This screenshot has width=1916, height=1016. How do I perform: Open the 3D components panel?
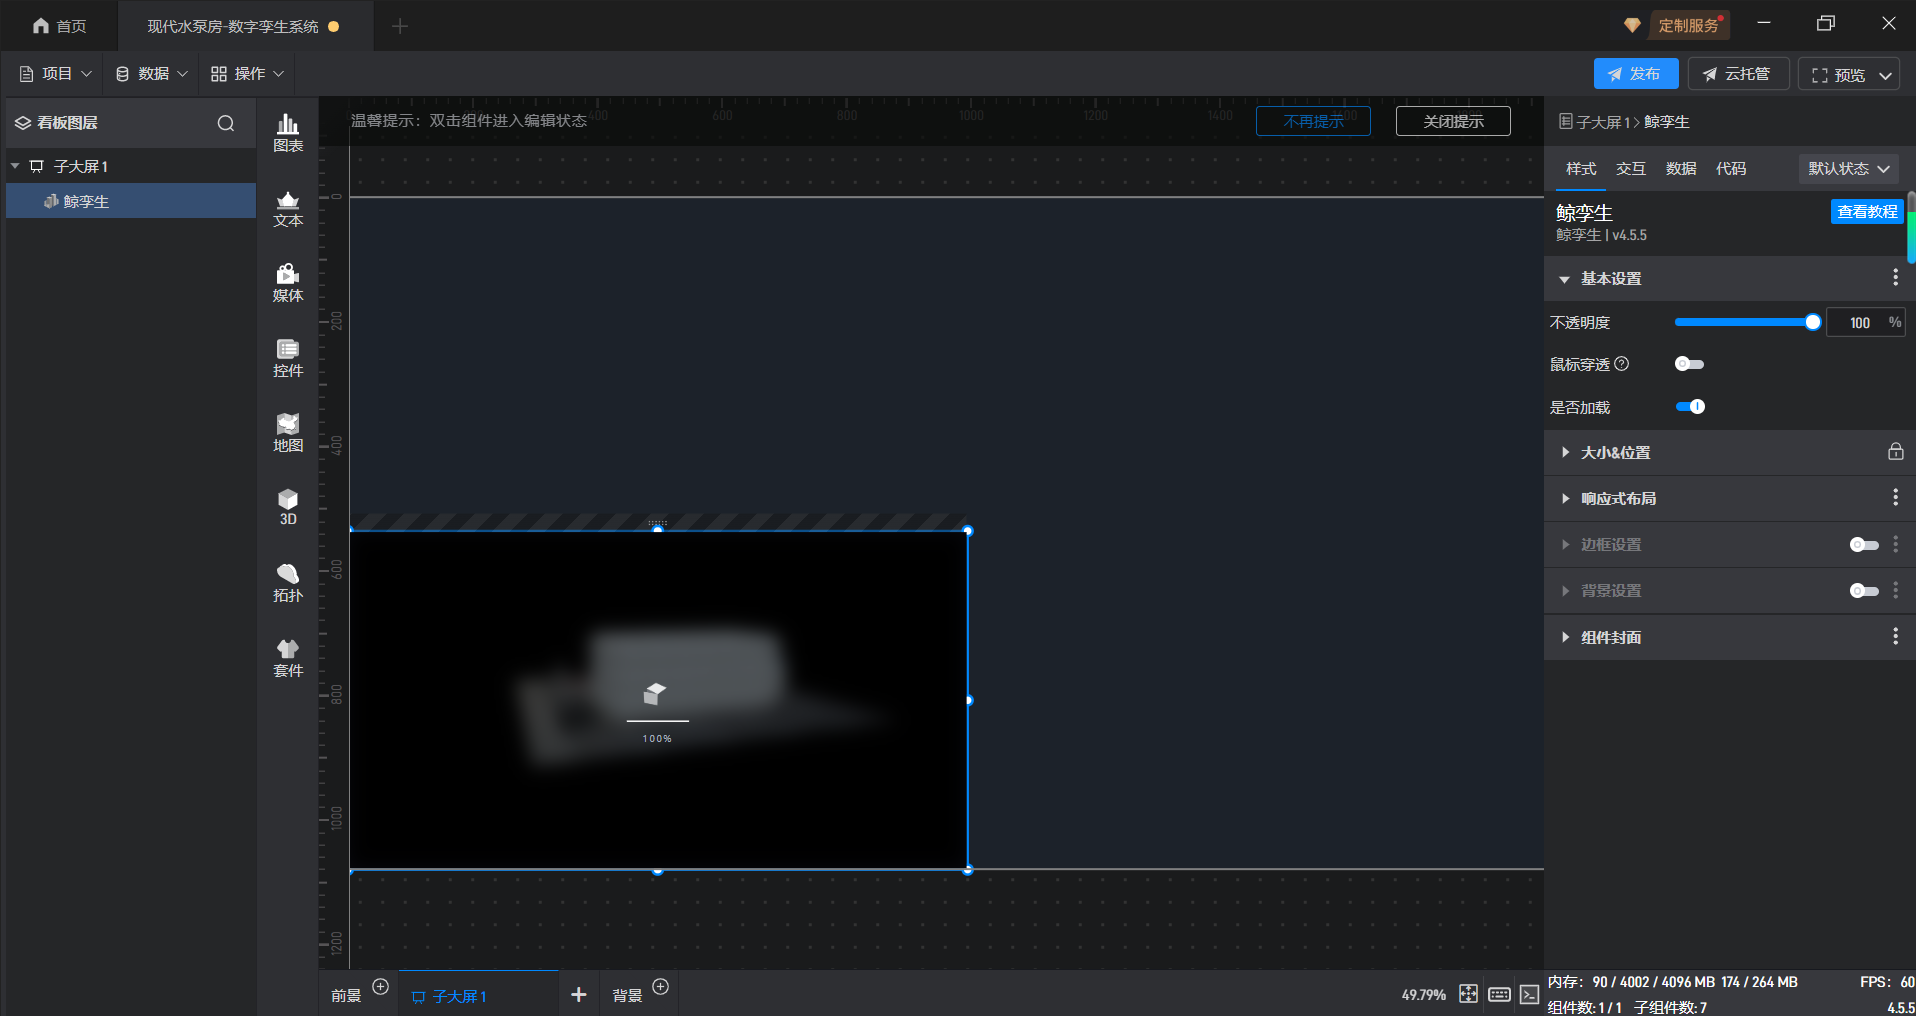tap(288, 507)
